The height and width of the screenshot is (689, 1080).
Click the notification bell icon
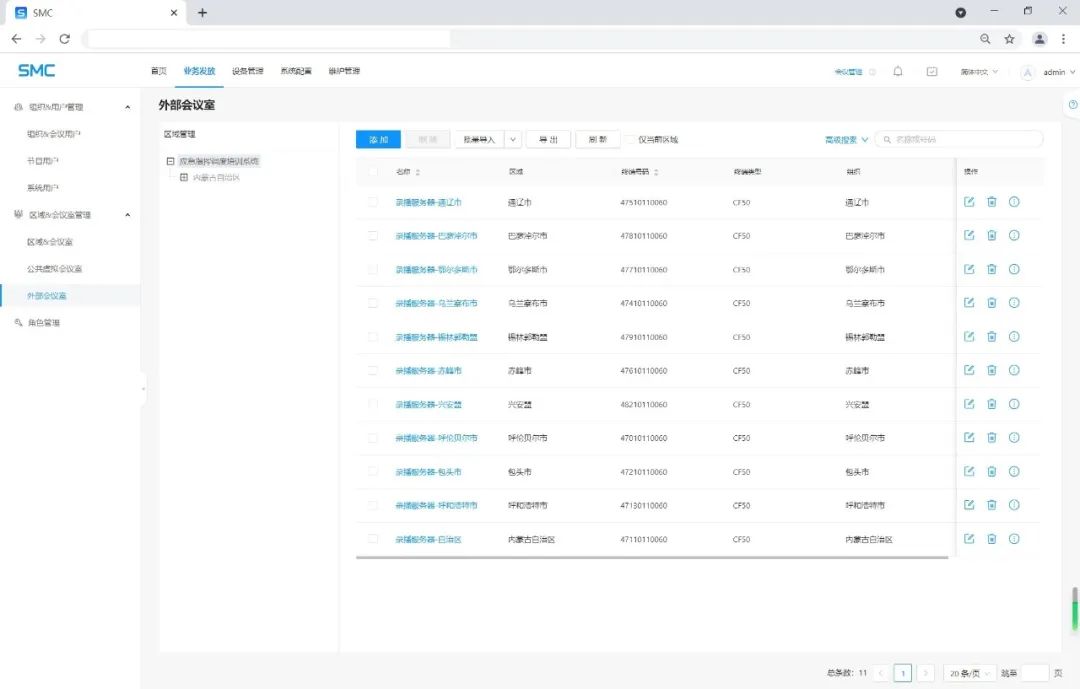(898, 72)
